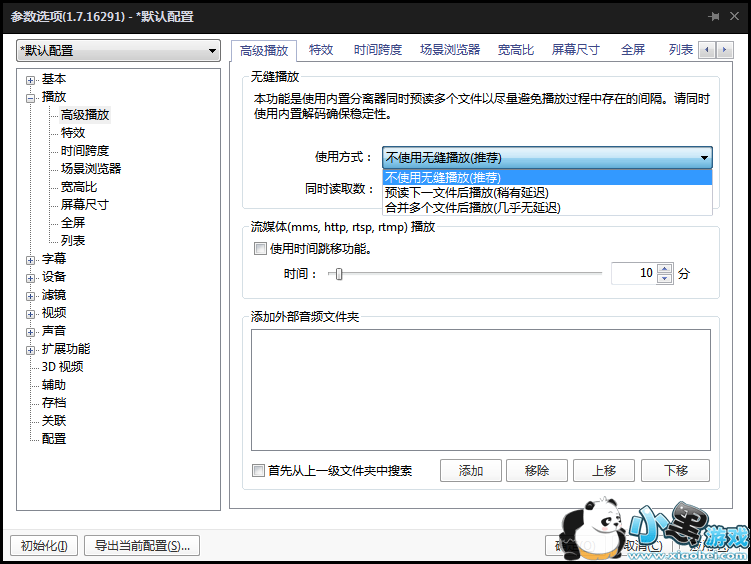Select 场景浏览器 in the tree

(x=91, y=169)
